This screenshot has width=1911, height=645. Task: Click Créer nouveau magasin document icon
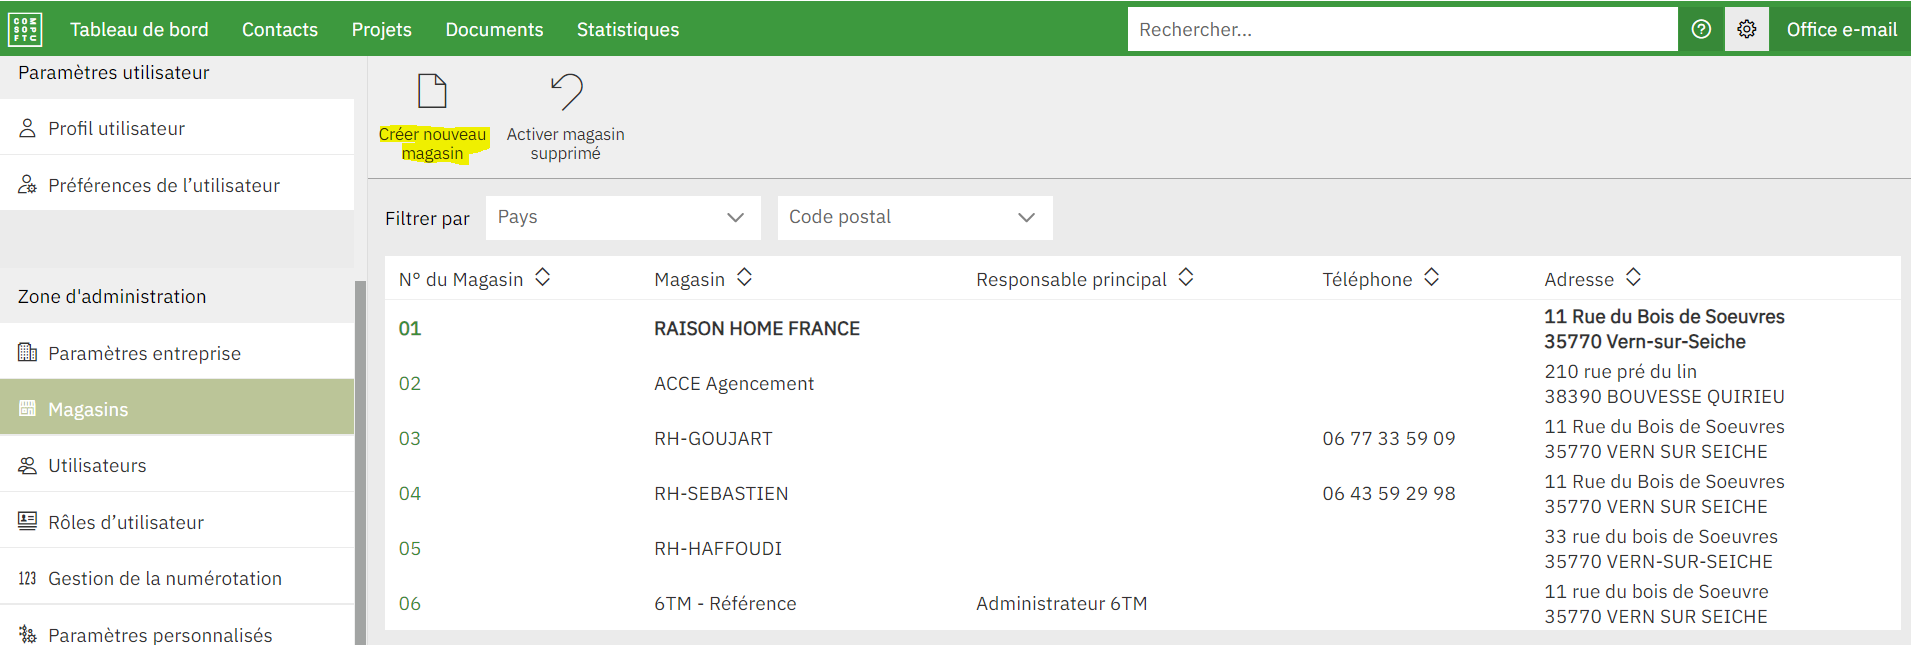click(432, 92)
